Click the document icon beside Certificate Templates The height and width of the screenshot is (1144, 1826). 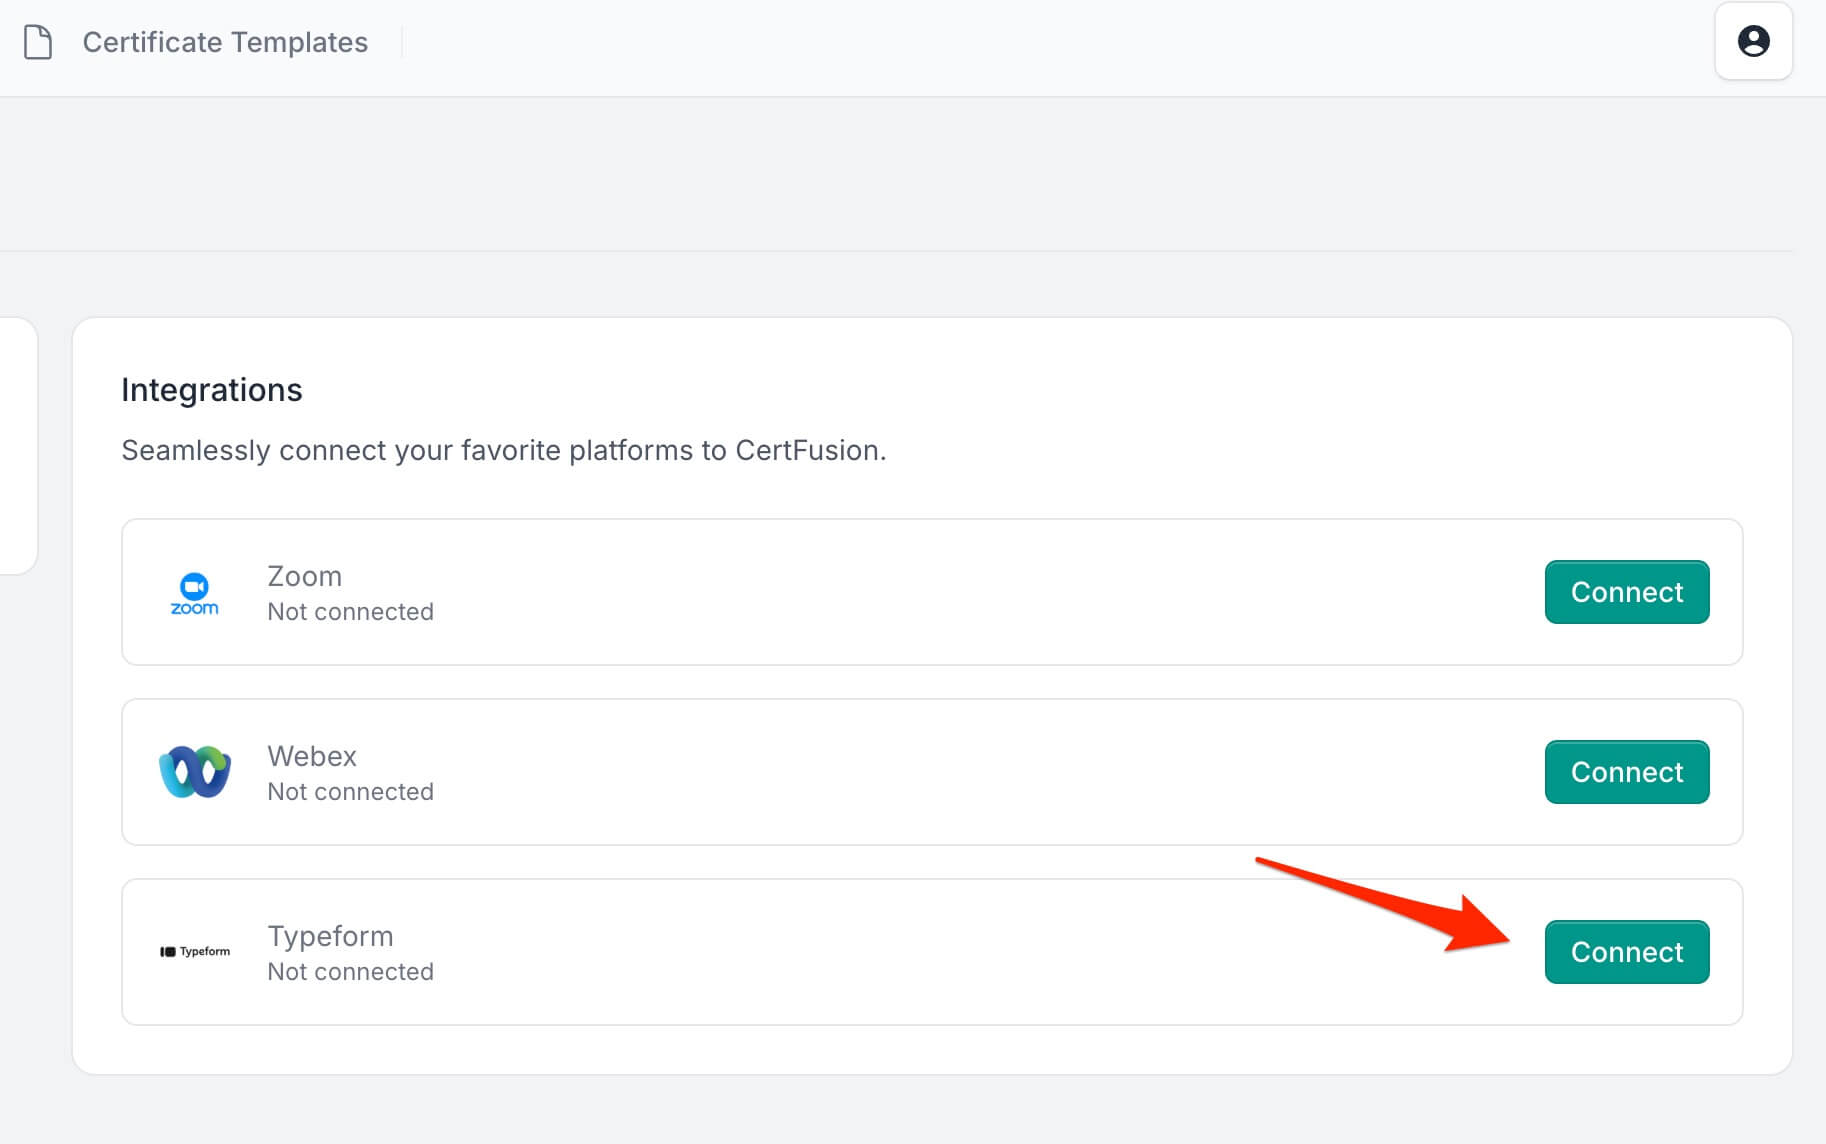click(x=38, y=42)
